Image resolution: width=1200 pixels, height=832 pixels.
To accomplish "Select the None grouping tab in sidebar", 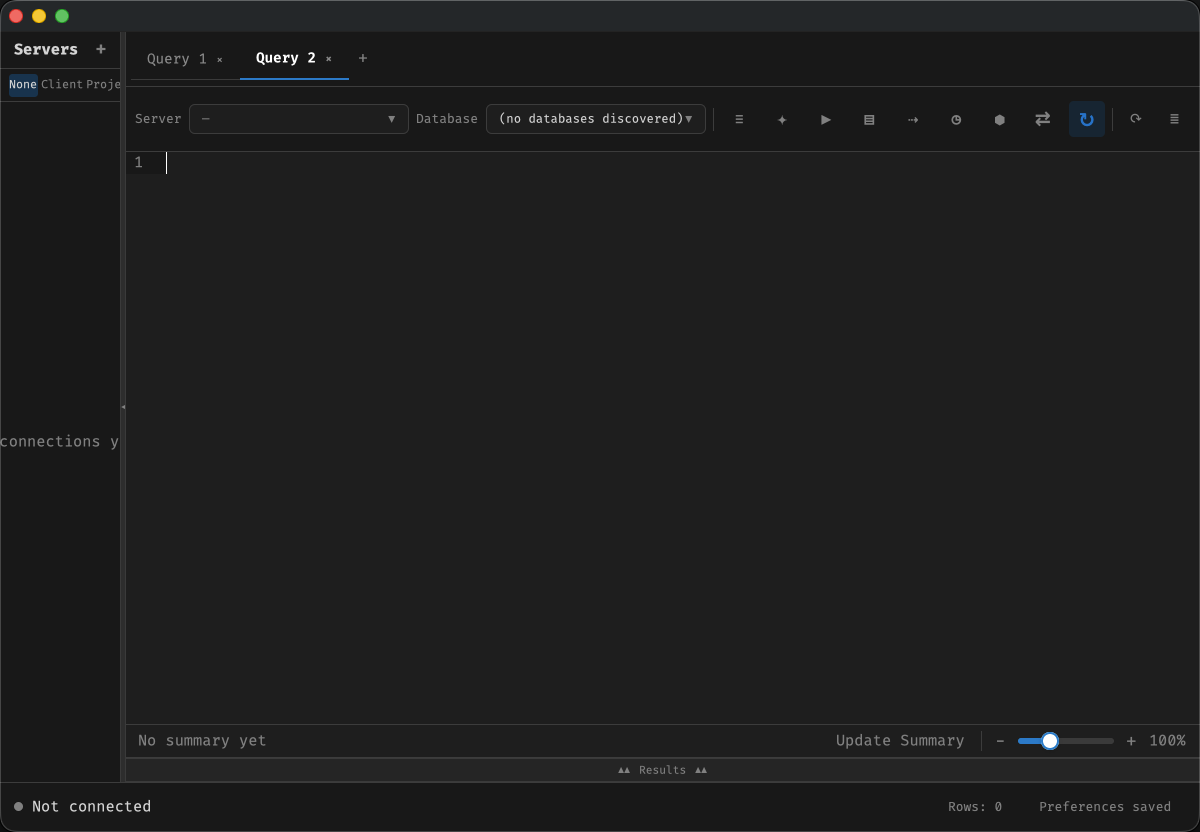I will pos(23,85).
